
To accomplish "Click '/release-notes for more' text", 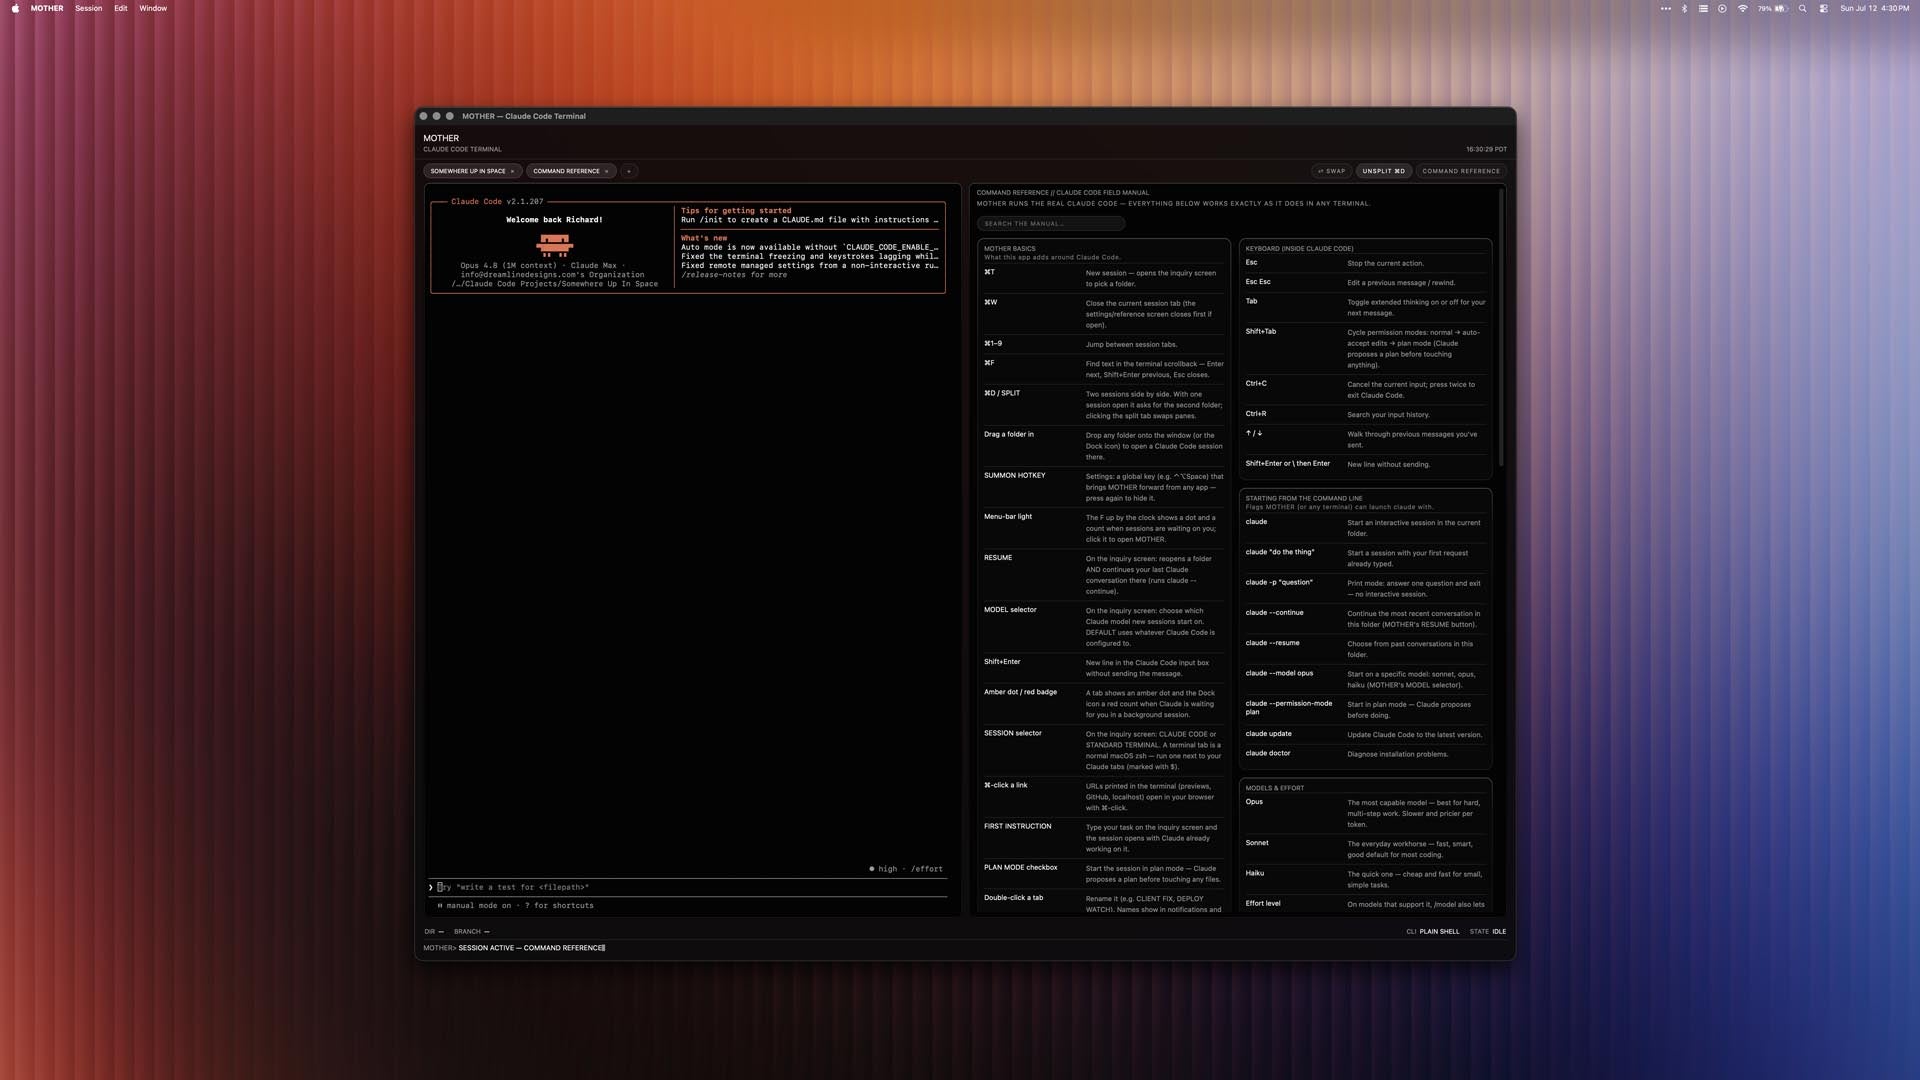I will [x=734, y=275].
